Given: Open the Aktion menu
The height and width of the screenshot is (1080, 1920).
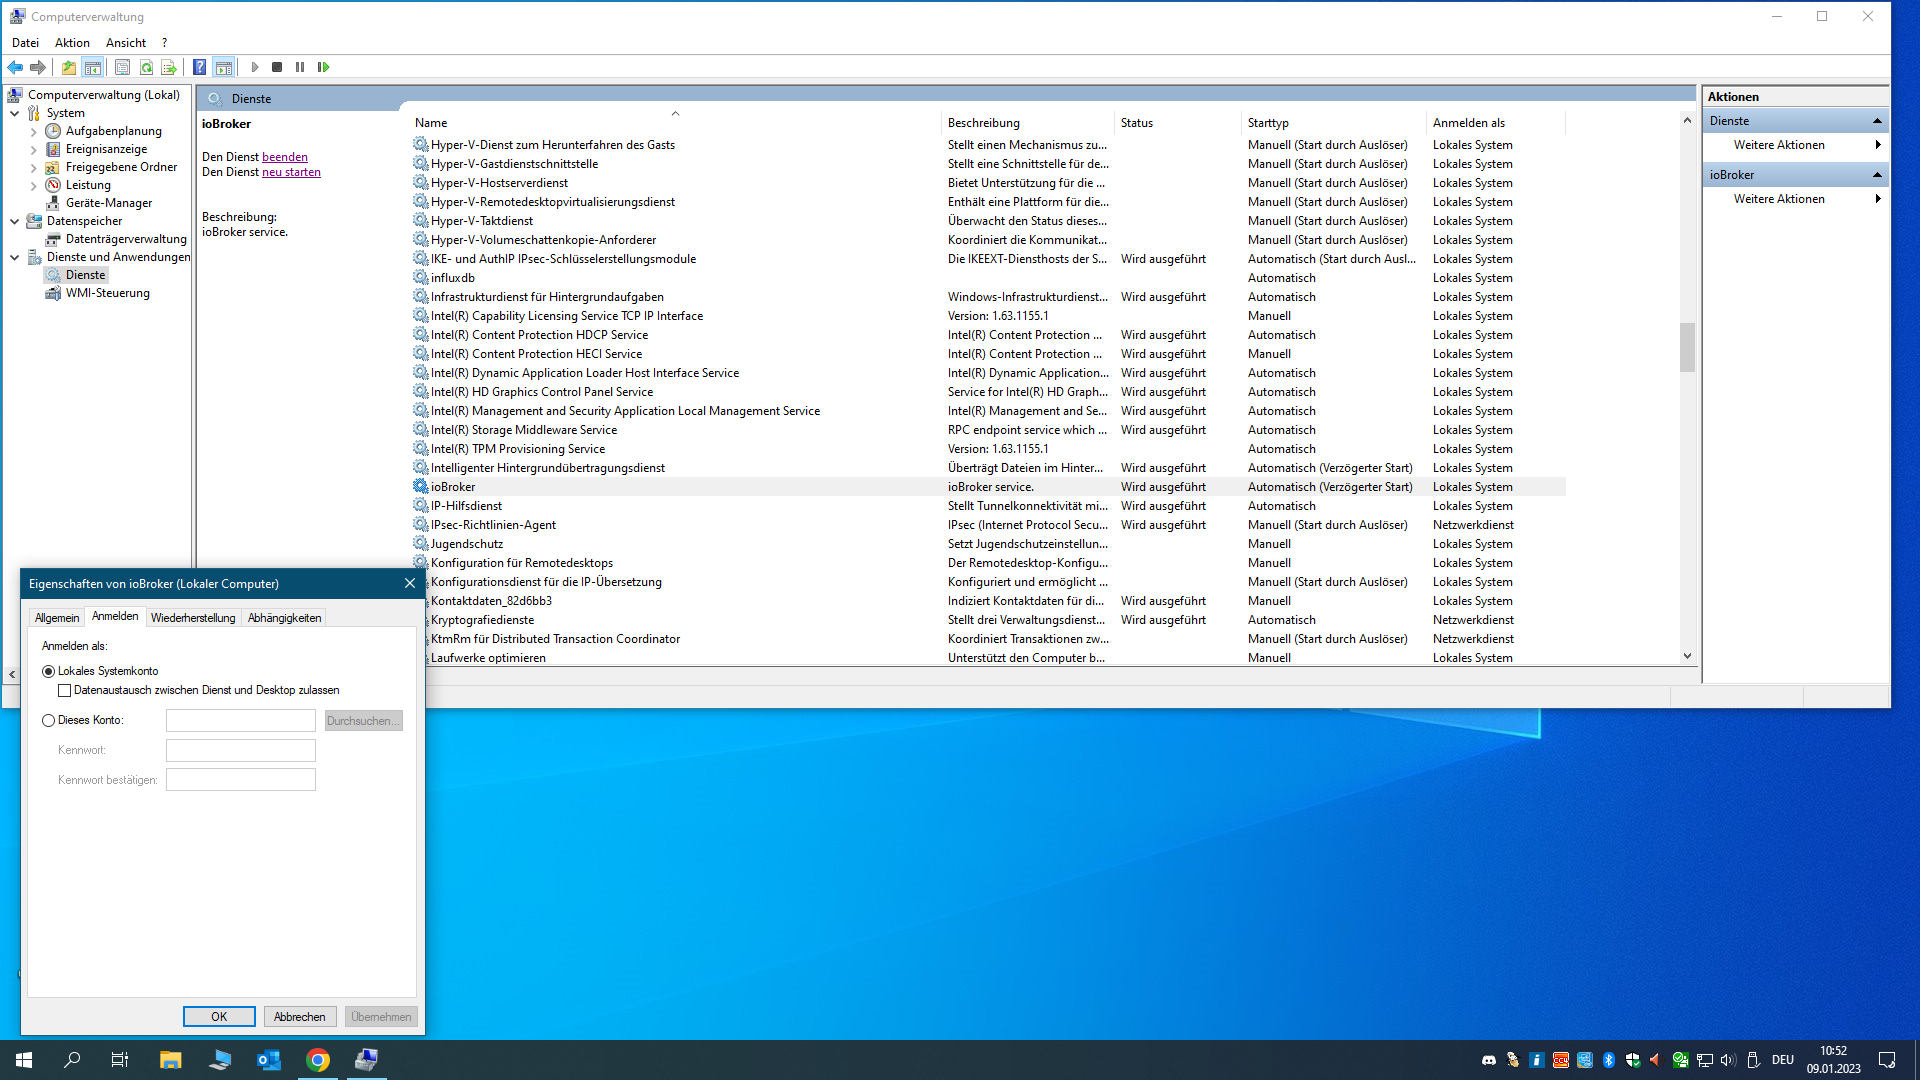Looking at the screenshot, I should pyautogui.click(x=72, y=43).
